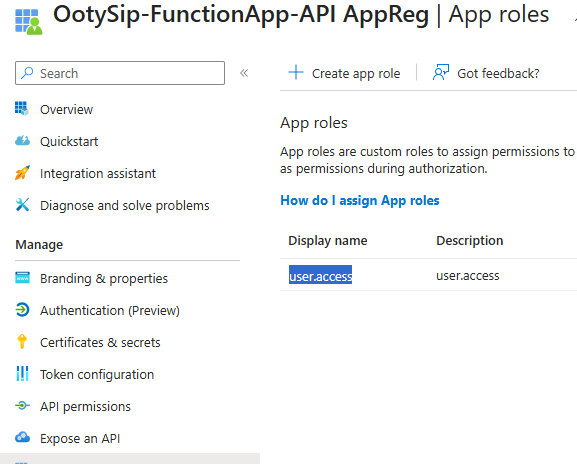Click the Token configuration bars icon

[22, 373]
